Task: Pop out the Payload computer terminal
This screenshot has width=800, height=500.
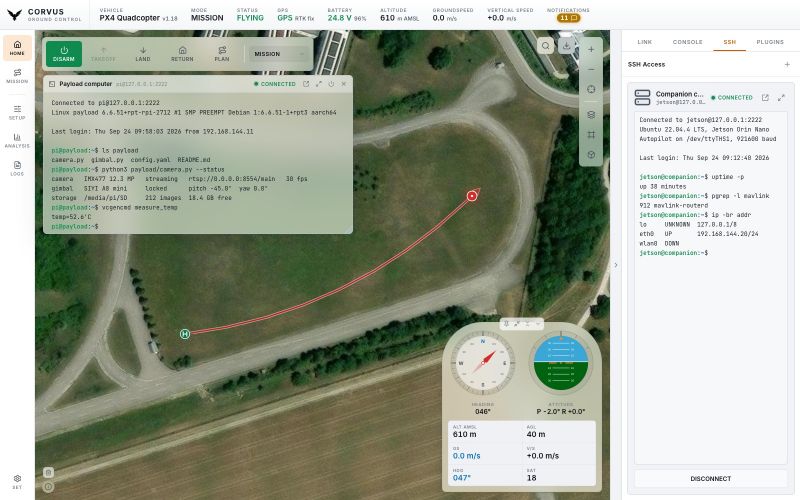Action: point(306,84)
